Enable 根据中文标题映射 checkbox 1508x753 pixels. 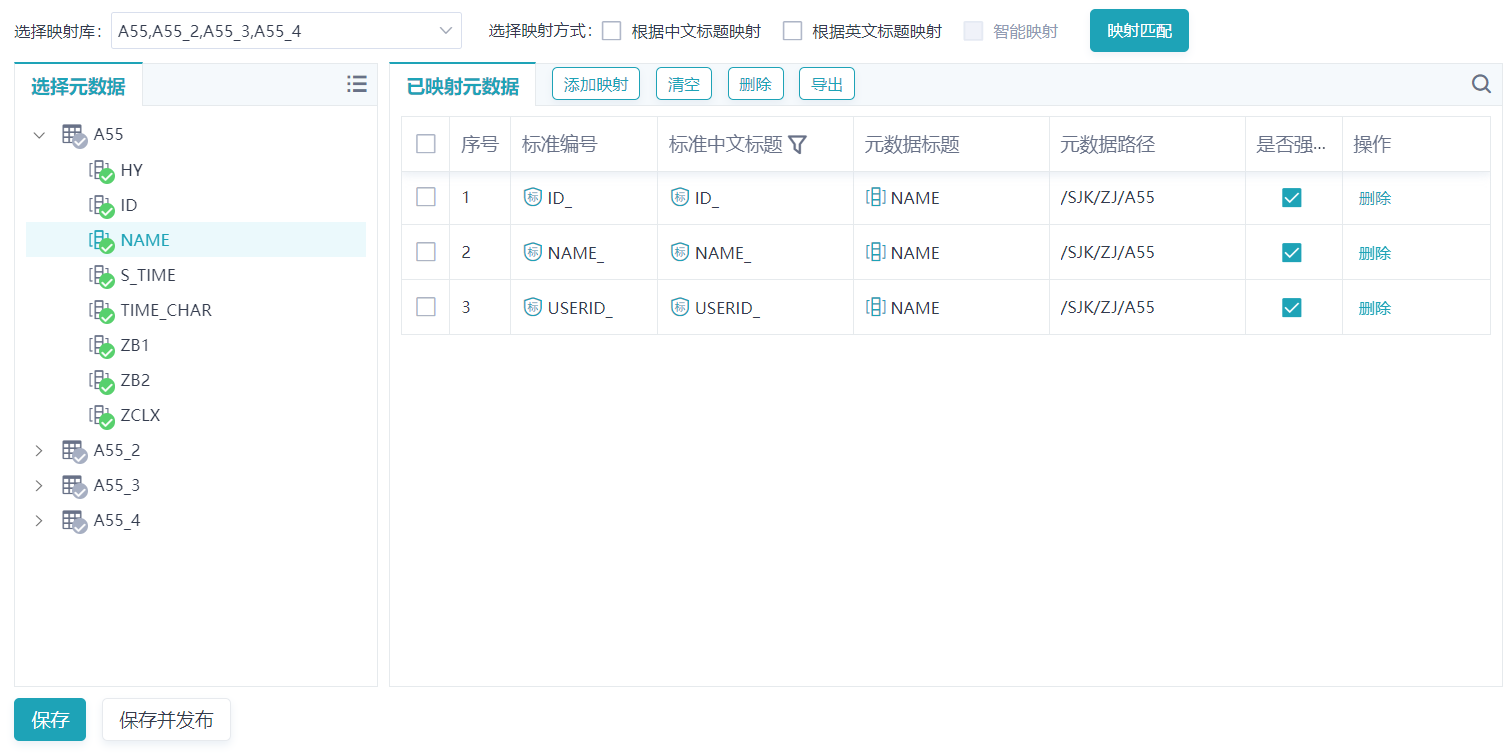pos(612,31)
